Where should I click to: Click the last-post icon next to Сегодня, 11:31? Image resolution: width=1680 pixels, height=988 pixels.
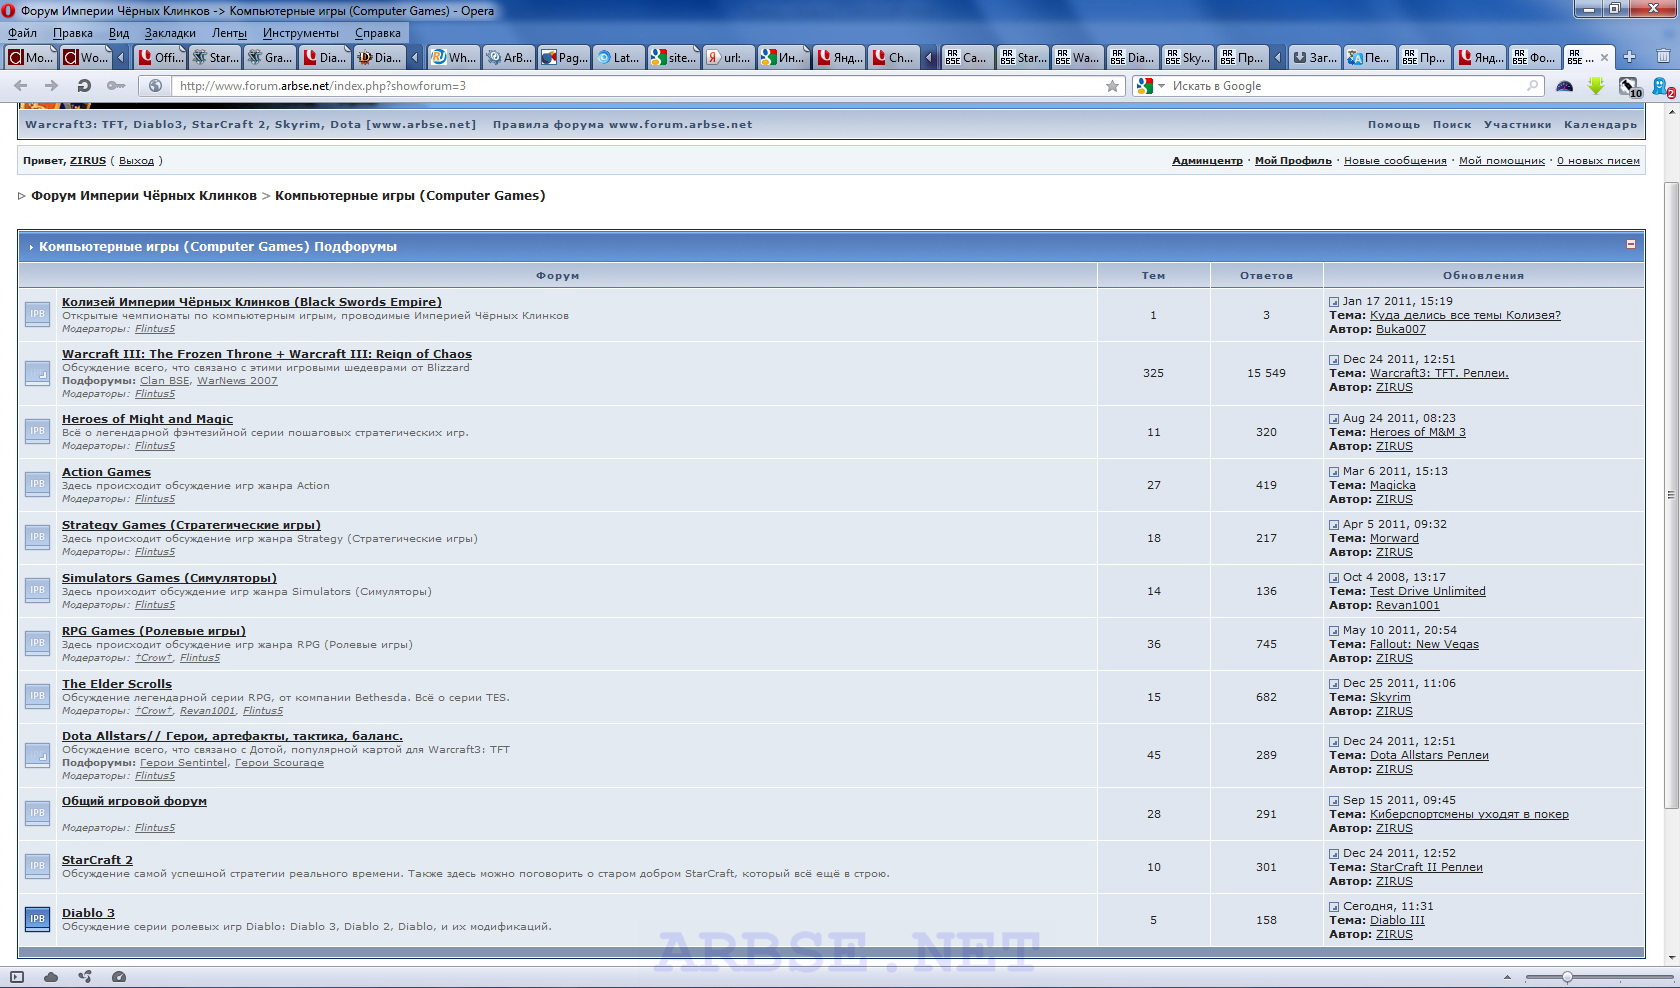(x=1334, y=907)
